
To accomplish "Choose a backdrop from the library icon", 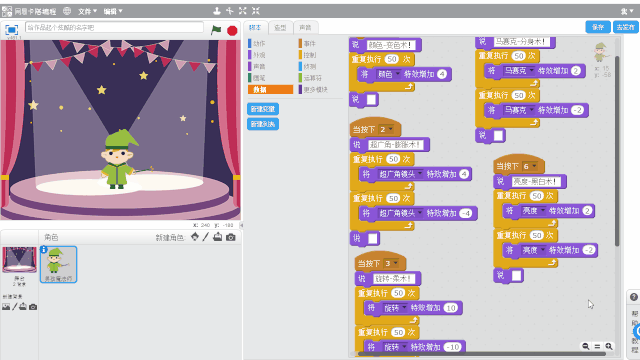I will coord(6,307).
